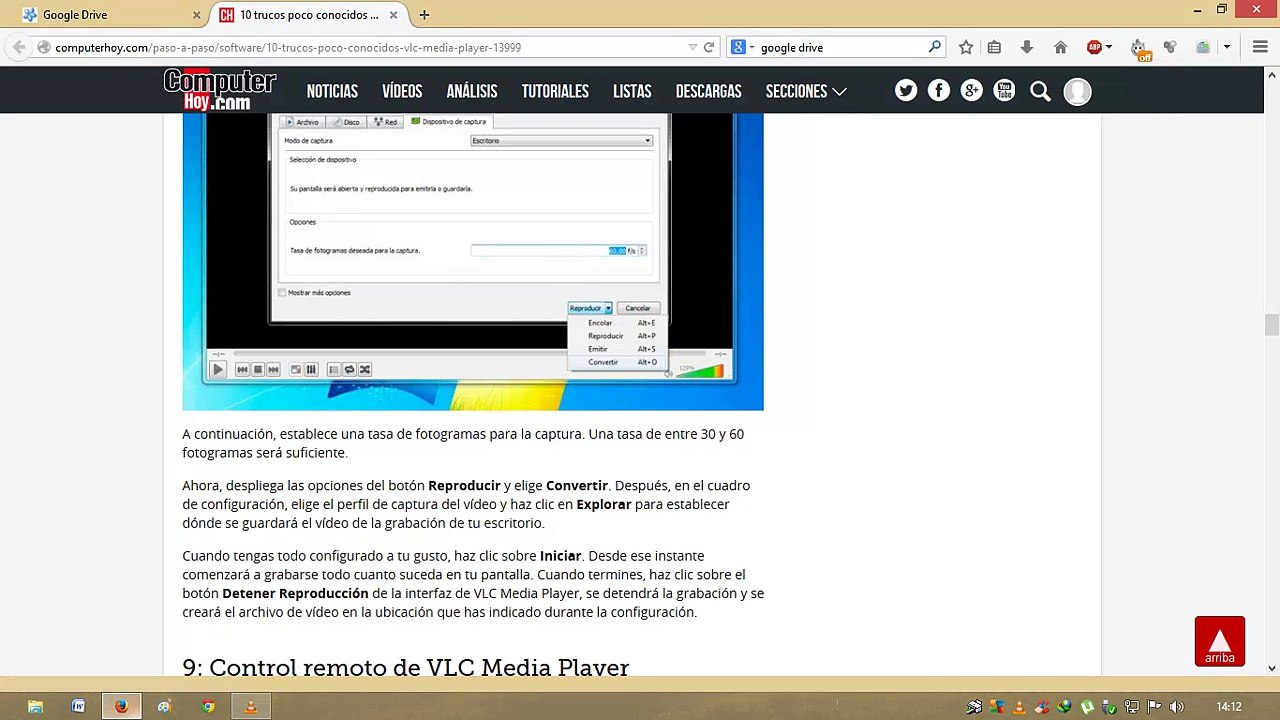This screenshot has width=1280, height=720.
Task: Open new browser tab with plus button
Action: [x=424, y=15]
